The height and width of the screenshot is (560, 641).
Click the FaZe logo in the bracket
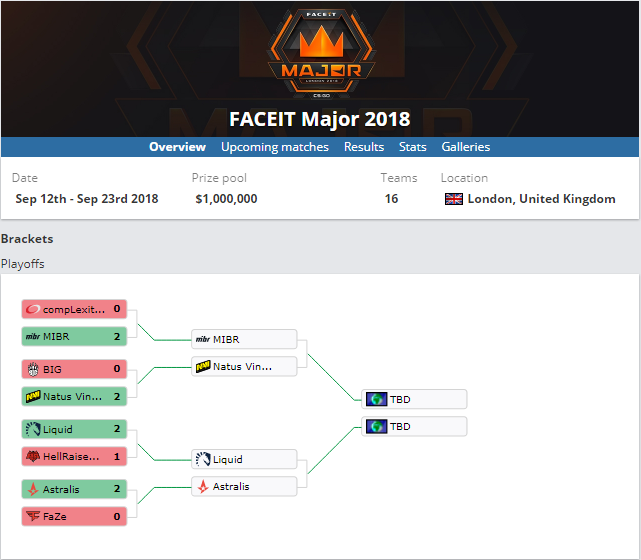click(x=33, y=516)
